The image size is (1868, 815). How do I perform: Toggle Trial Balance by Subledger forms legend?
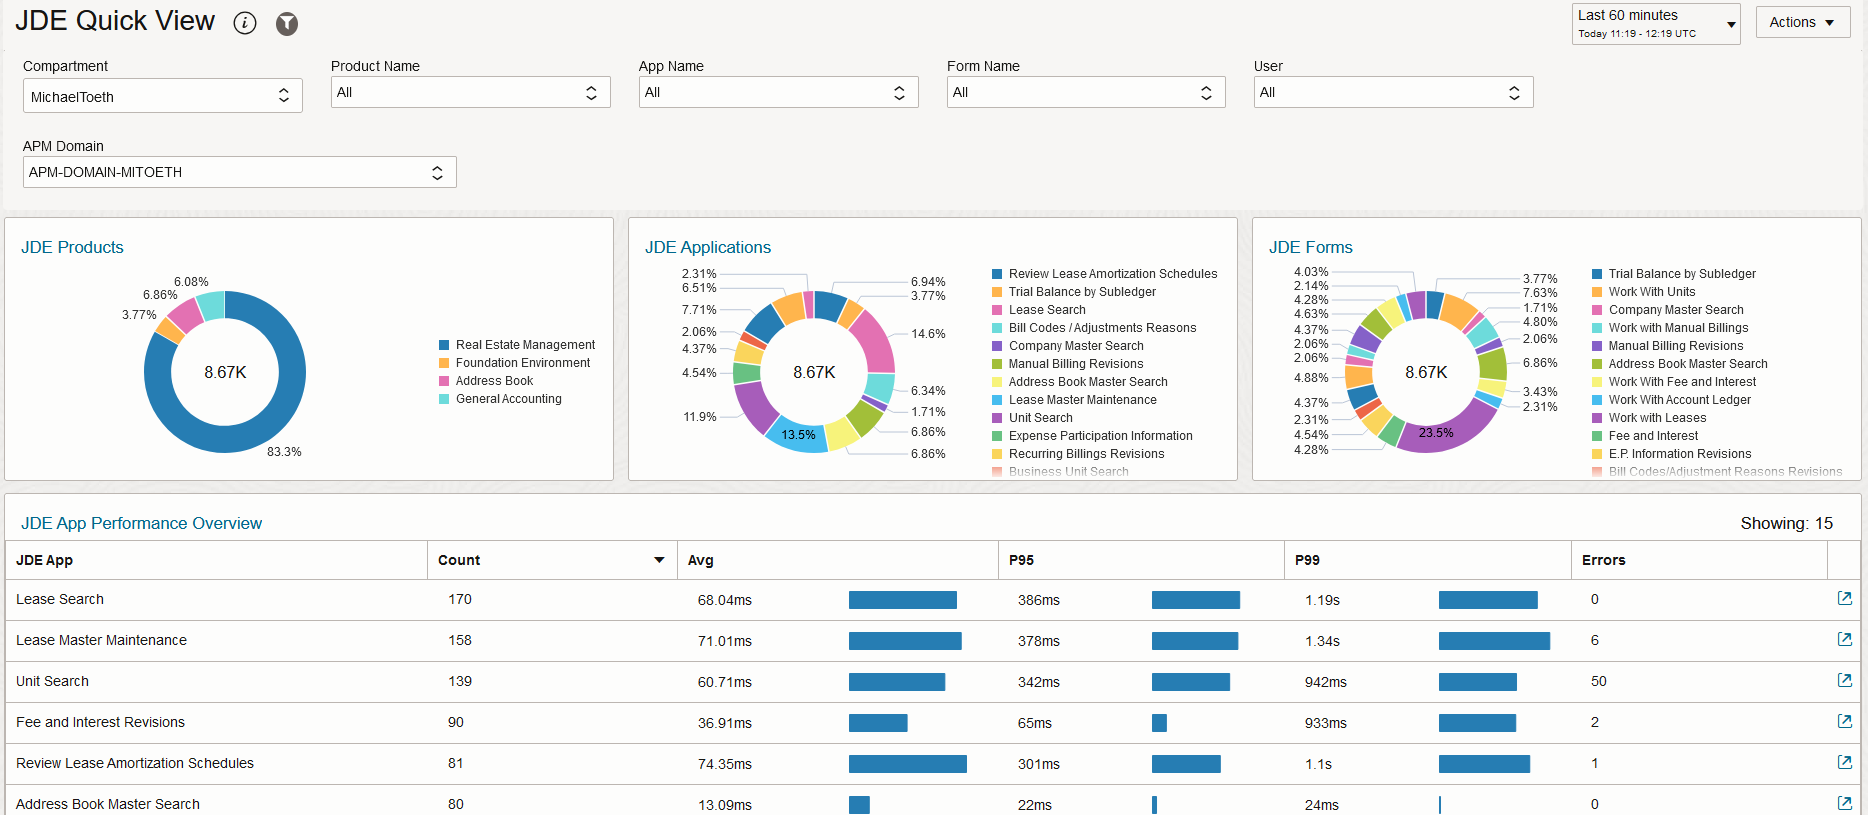click(x=1674, y=274)
